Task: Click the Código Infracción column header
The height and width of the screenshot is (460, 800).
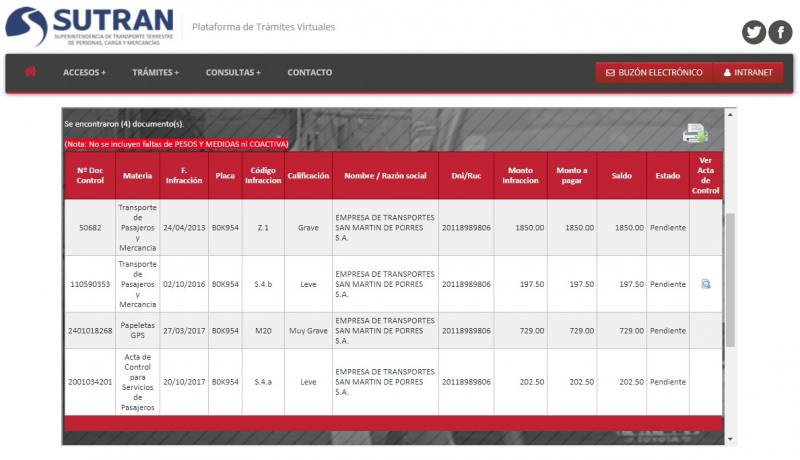Action: 263,175
